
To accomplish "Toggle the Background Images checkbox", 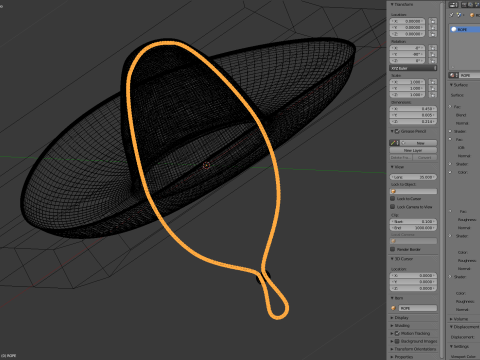I will 397,341.
